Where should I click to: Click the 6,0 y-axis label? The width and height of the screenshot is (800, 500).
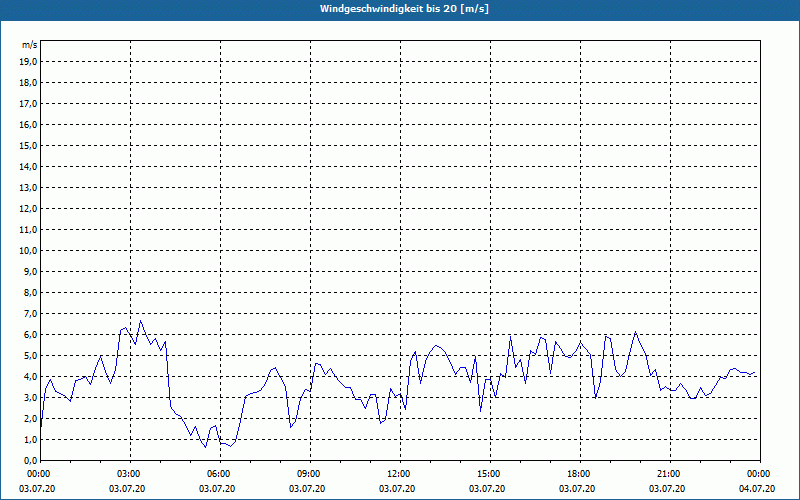tap(30, 335)
